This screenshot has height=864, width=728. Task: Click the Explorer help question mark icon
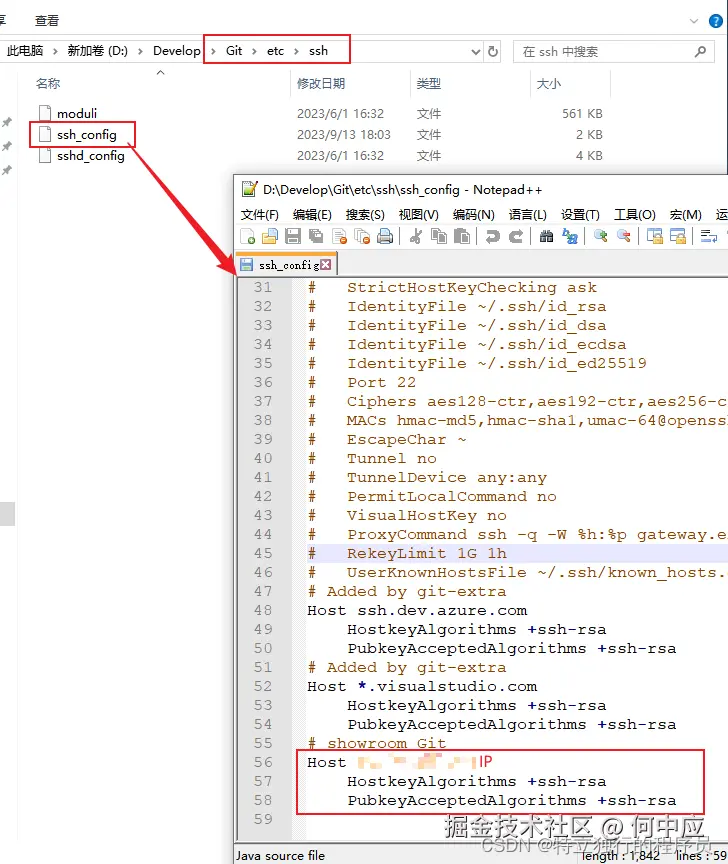[715, 21]
